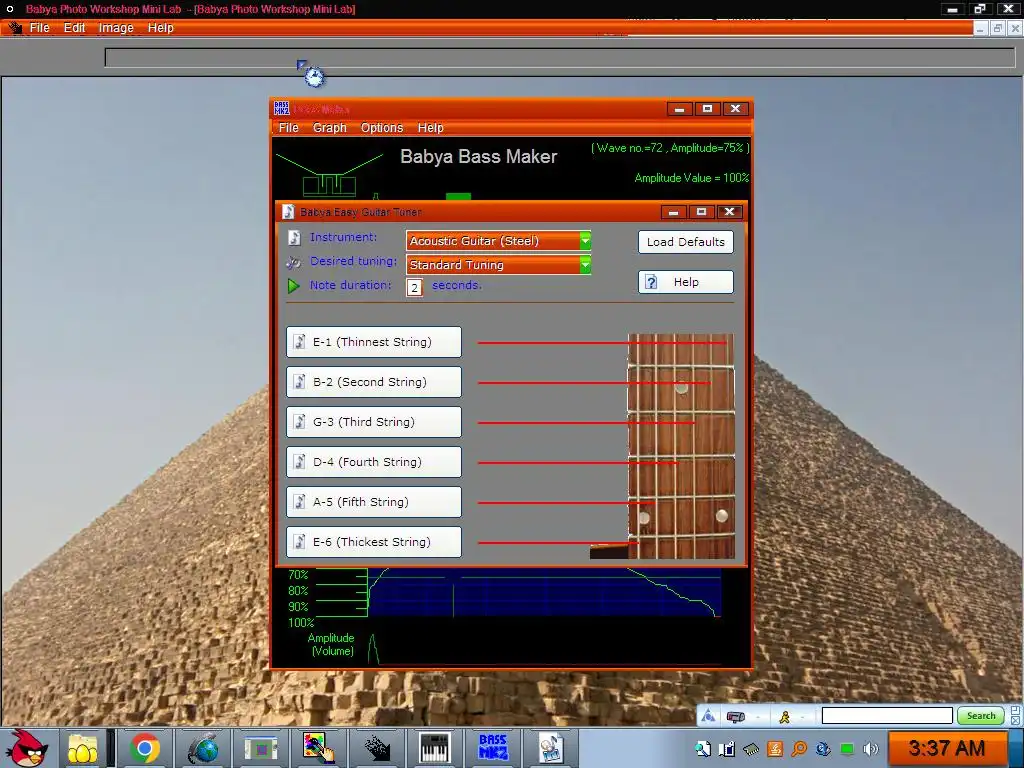Click the Guitar Tuner title bar icon
The image size is (1024, 768).
tap(288, 212)
